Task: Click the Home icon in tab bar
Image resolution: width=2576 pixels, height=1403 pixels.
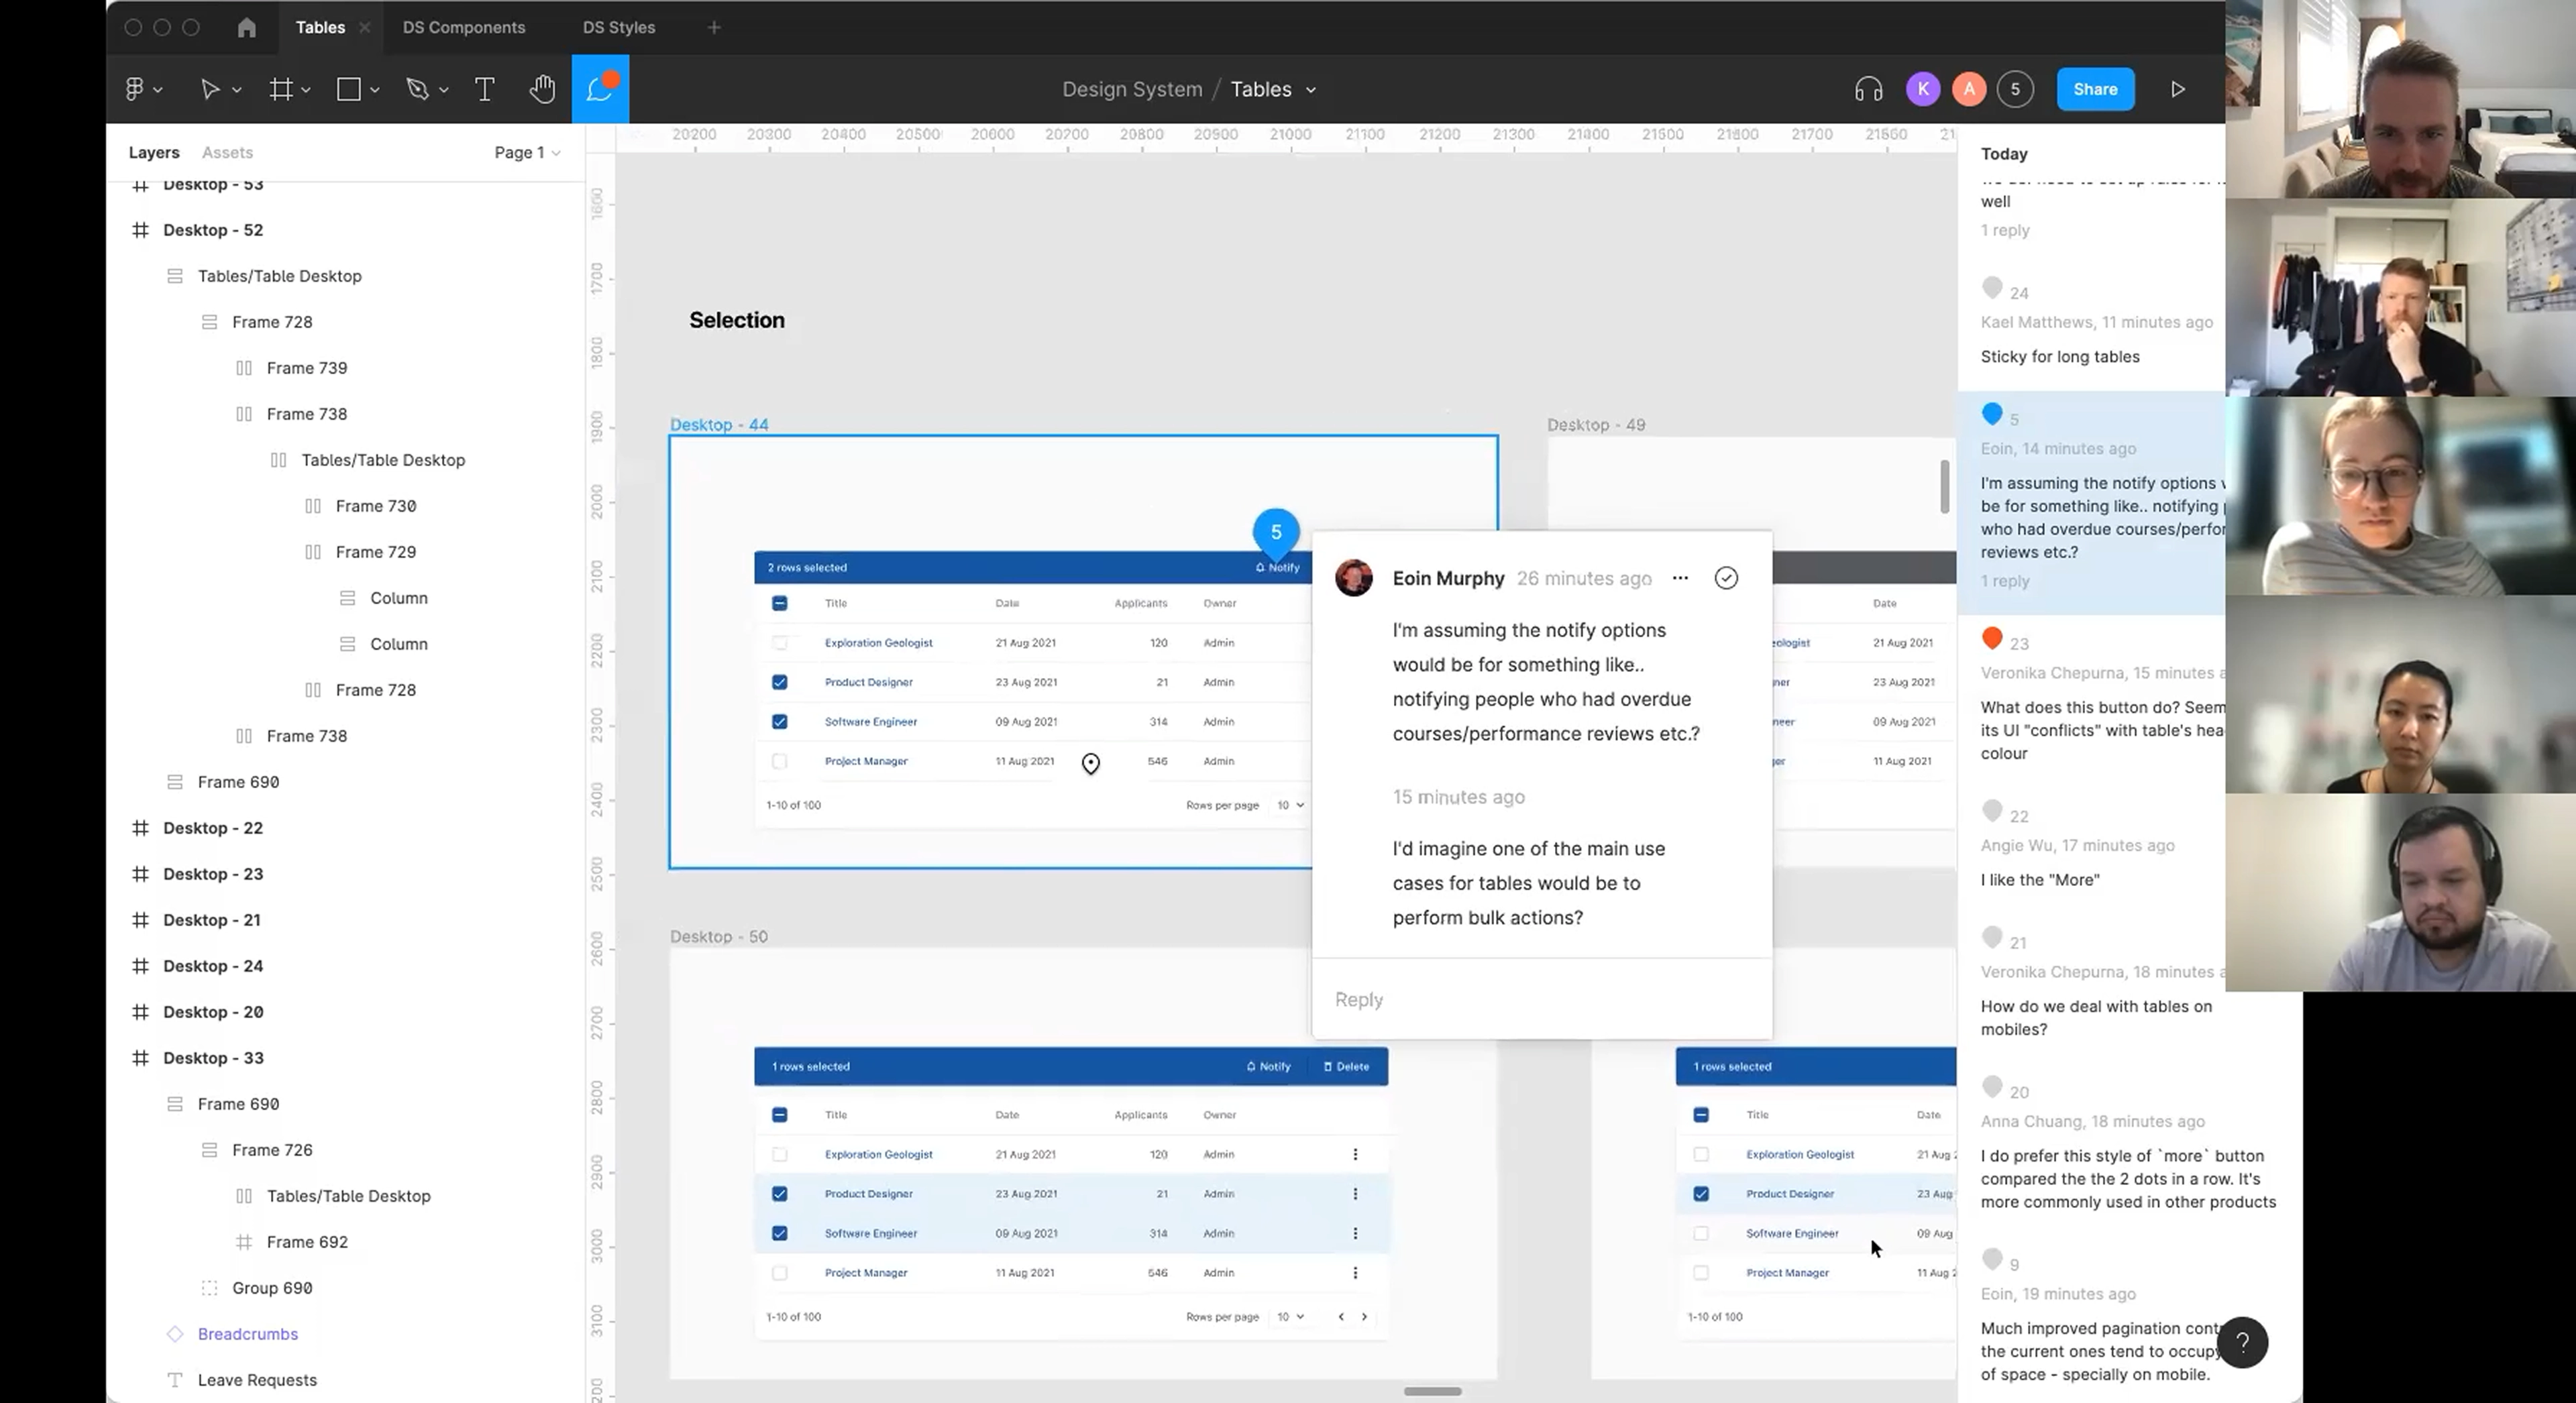Action: [246, 27]
